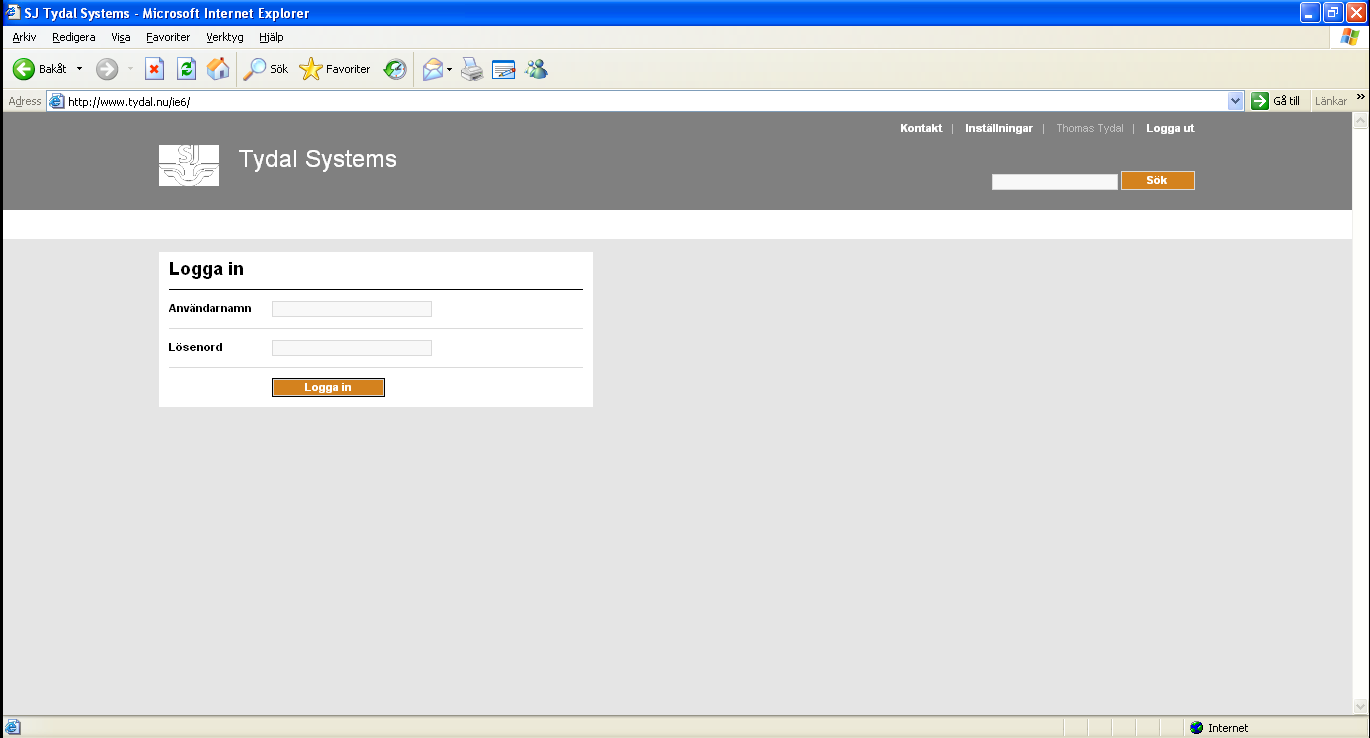Image resolution: width=1370 pixels, height=738 pixels.
Task: Click the vertical scrollbar down arrow
Action: click(1359, 707)
